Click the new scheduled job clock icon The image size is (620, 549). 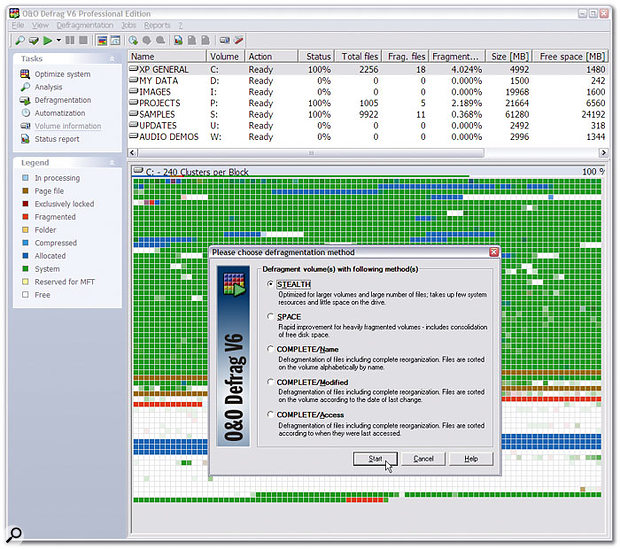point(133,40)
